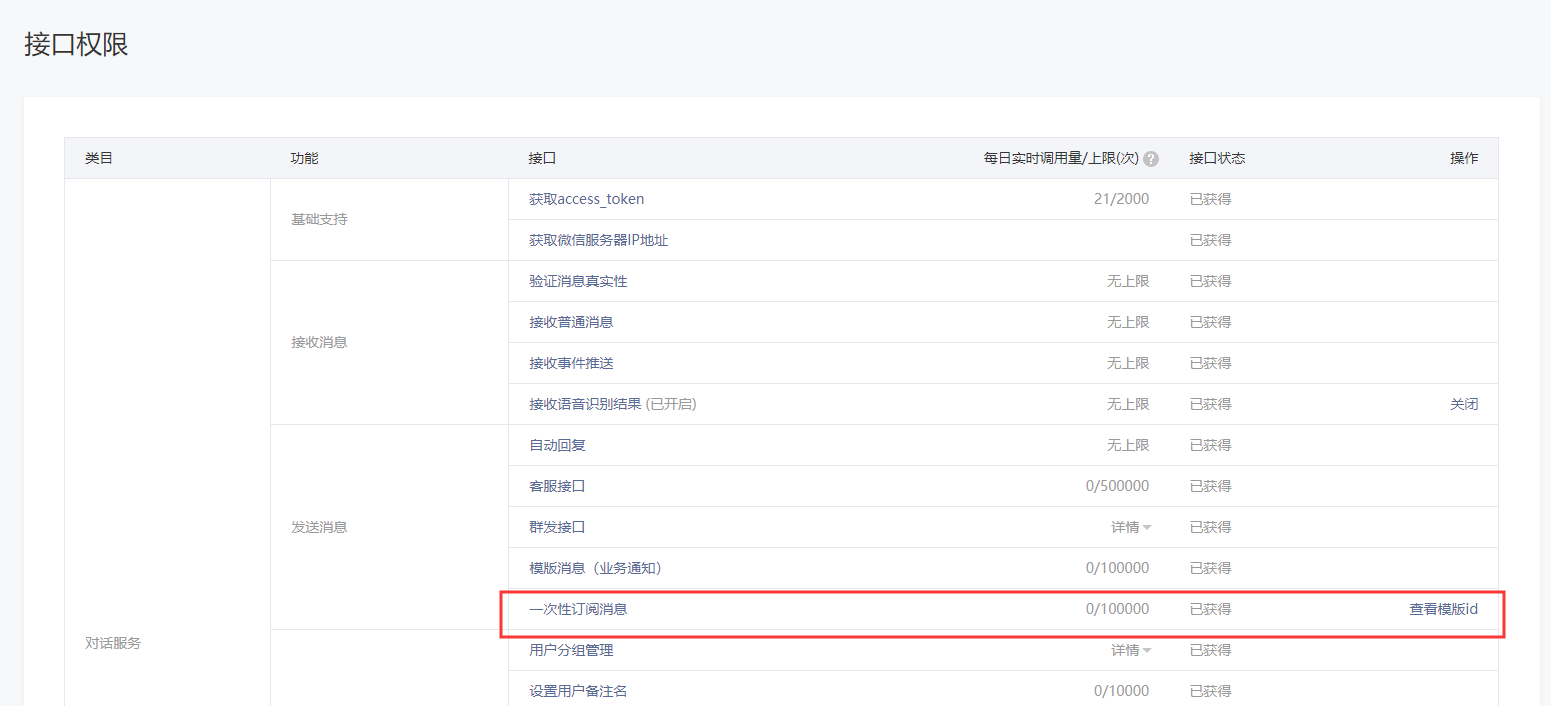
Task: Click 客服接口 interface text
Action: (x=557, y=486)
